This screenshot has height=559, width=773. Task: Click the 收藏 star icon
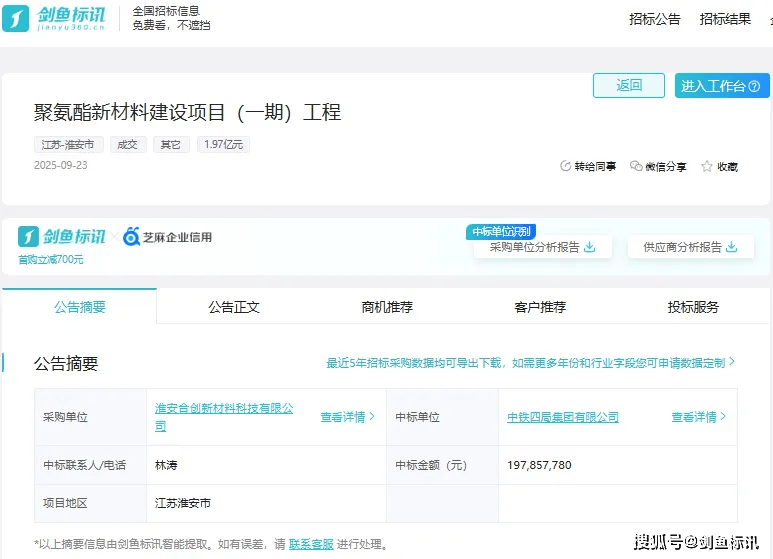pyautogui.click(x=707, y=167)
